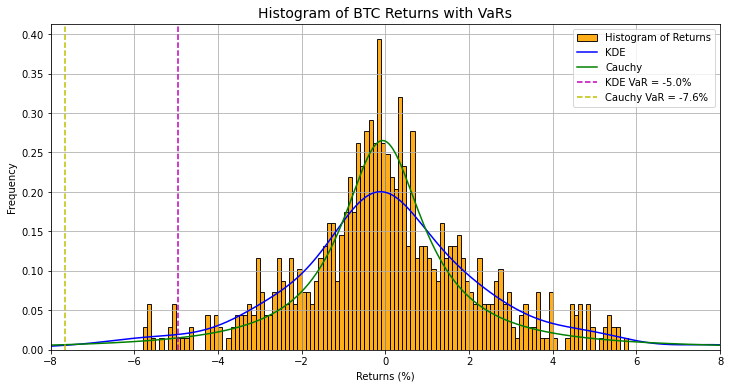Click the x-axis tick label '4'
The width and height of the screenshot is (730, 388).
click(x=553, y=361)
